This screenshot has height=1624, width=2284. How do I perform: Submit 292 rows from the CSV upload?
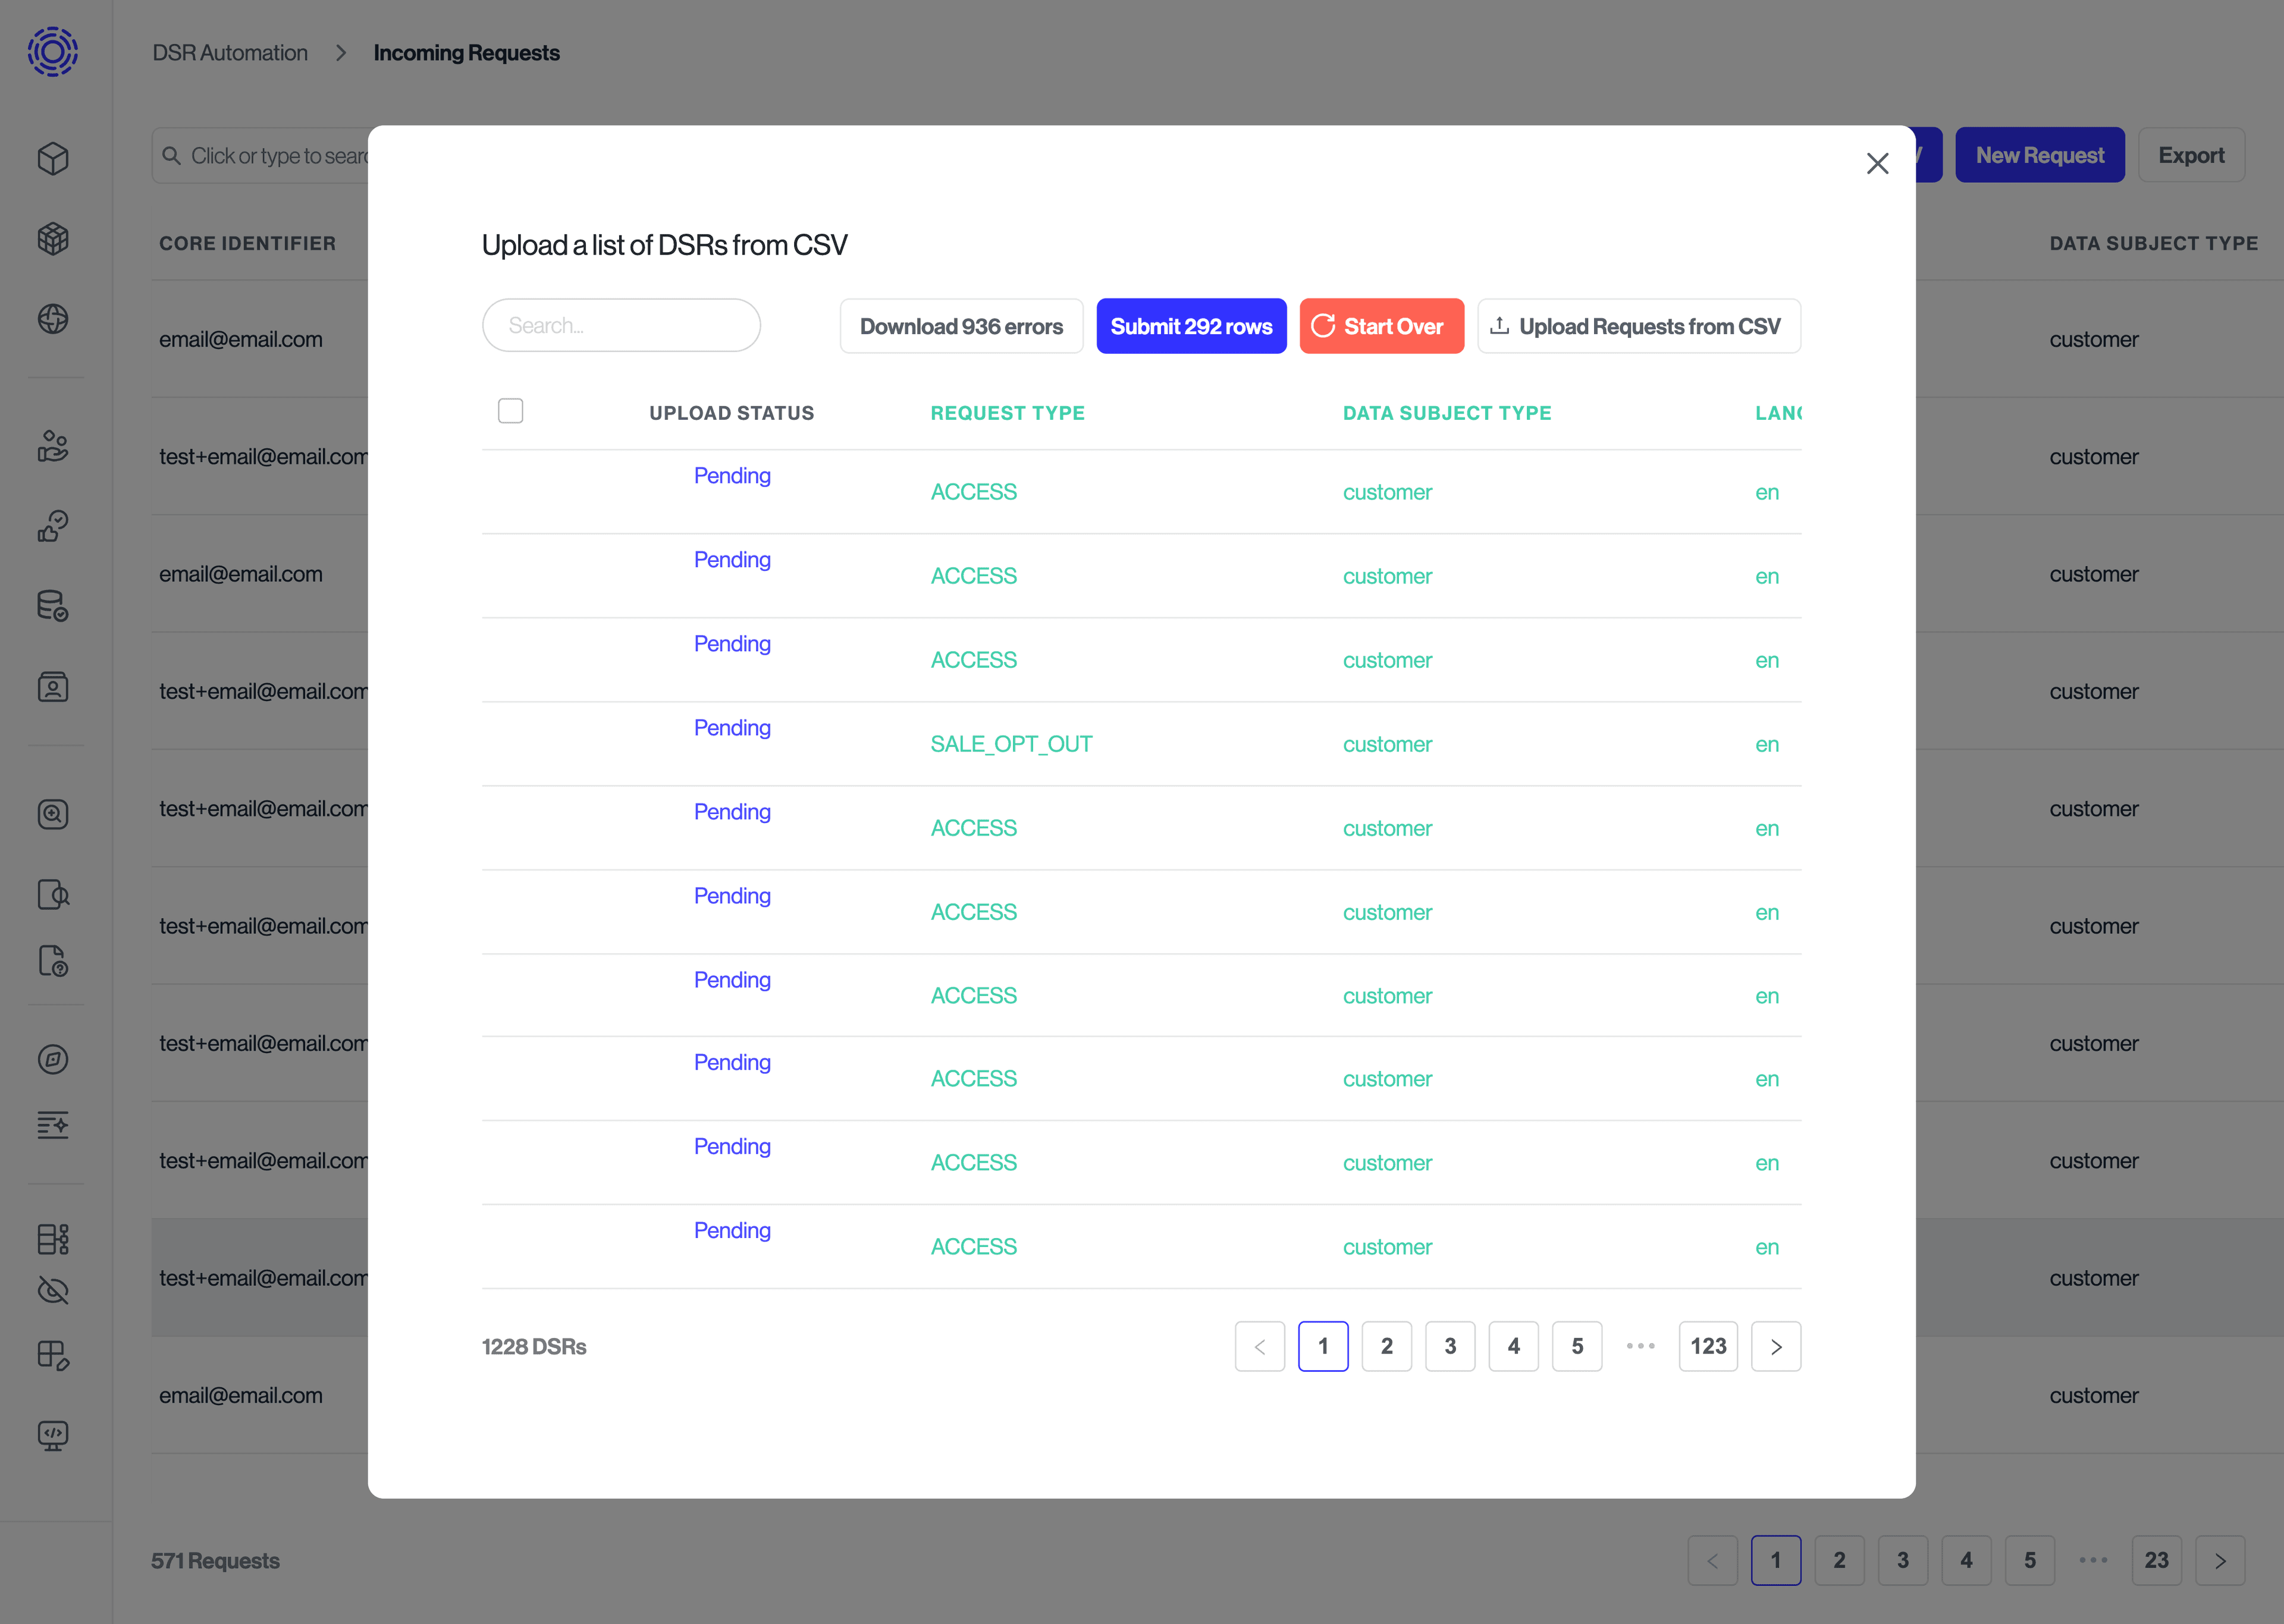click(1191, 325)
